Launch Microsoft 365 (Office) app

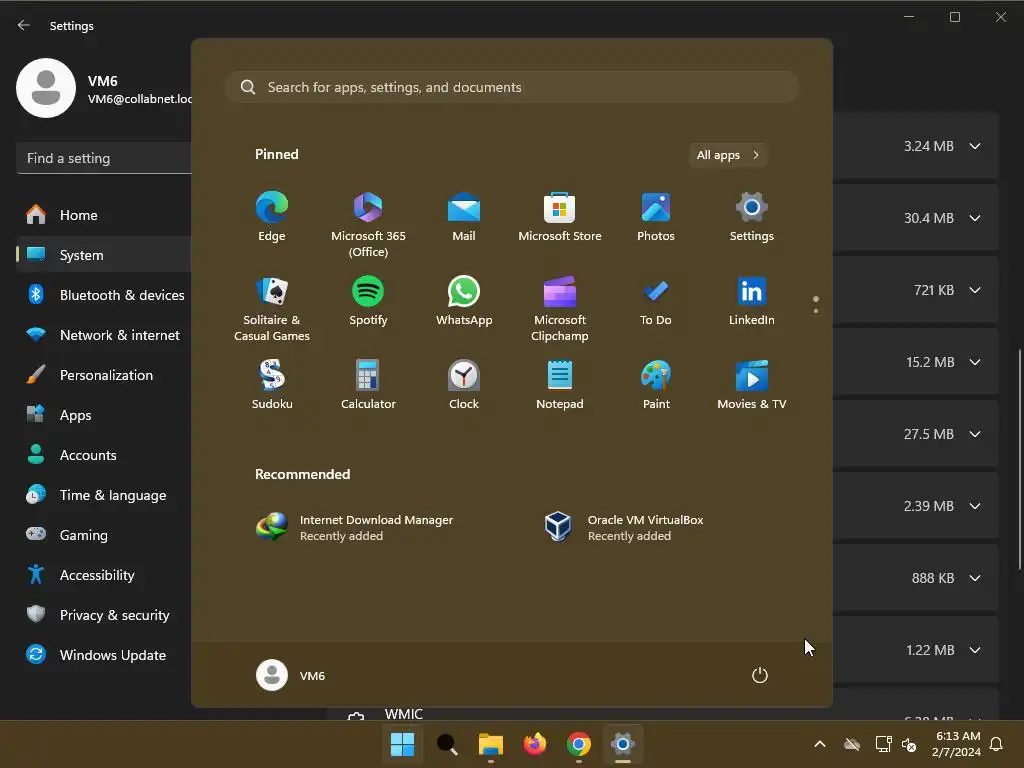tap(368, 225)
